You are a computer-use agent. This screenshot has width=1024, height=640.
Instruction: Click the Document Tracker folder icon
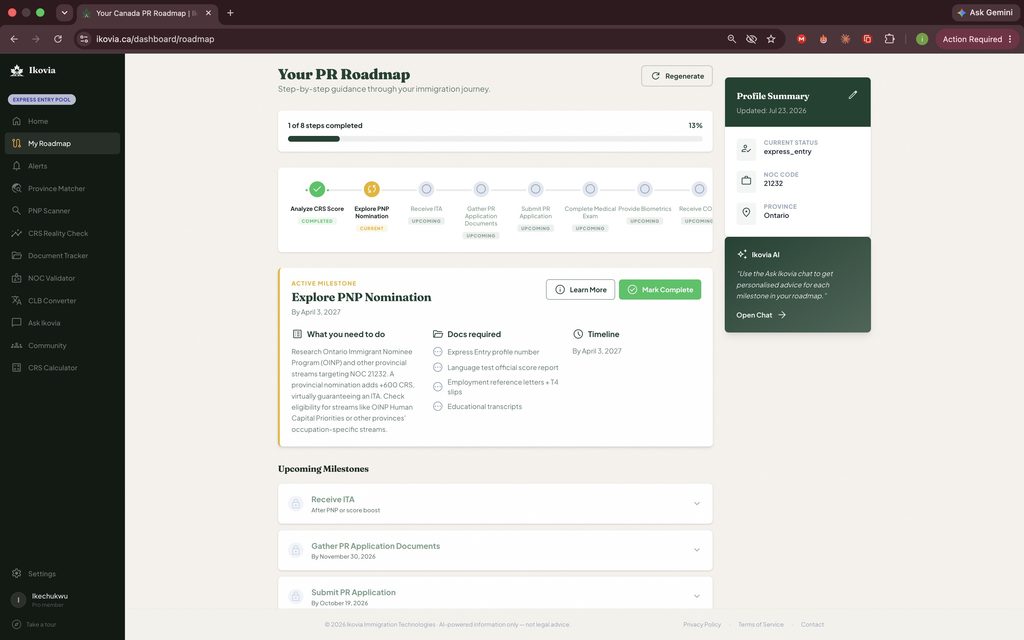coord(16,255)
